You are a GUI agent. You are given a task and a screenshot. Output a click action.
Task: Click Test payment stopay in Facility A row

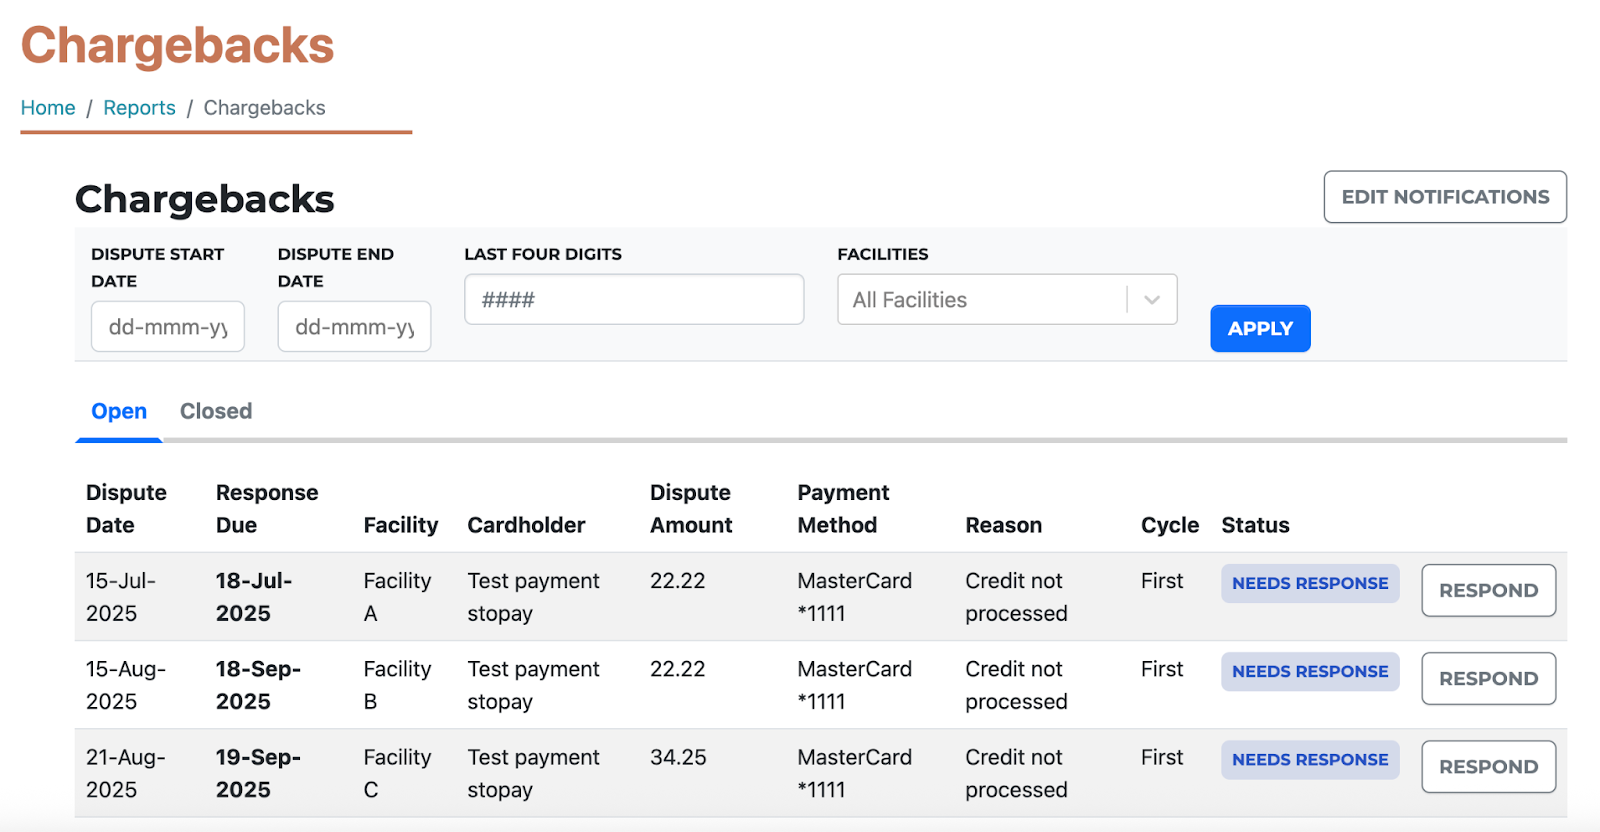(x=534, y=597)
